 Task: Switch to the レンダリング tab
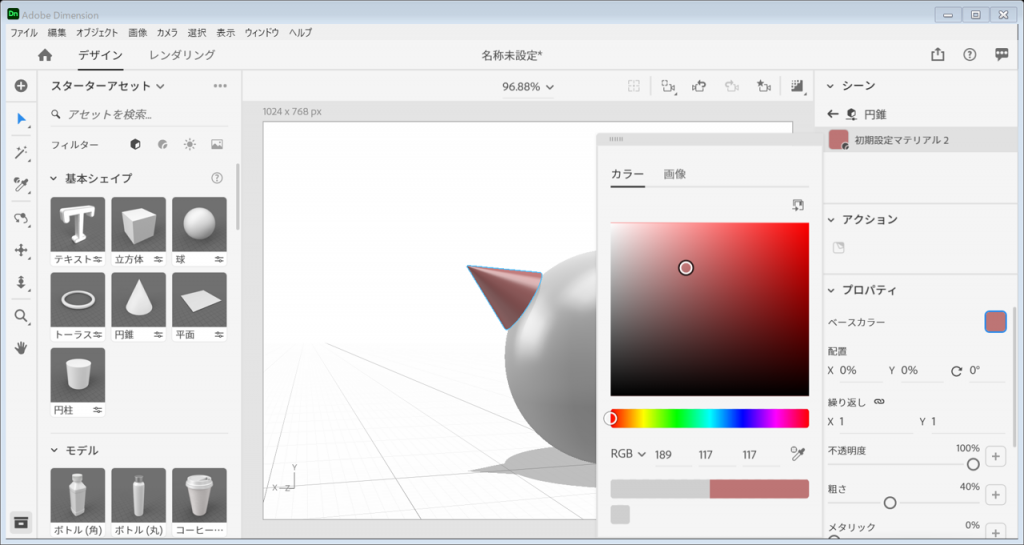pos(182,55)
